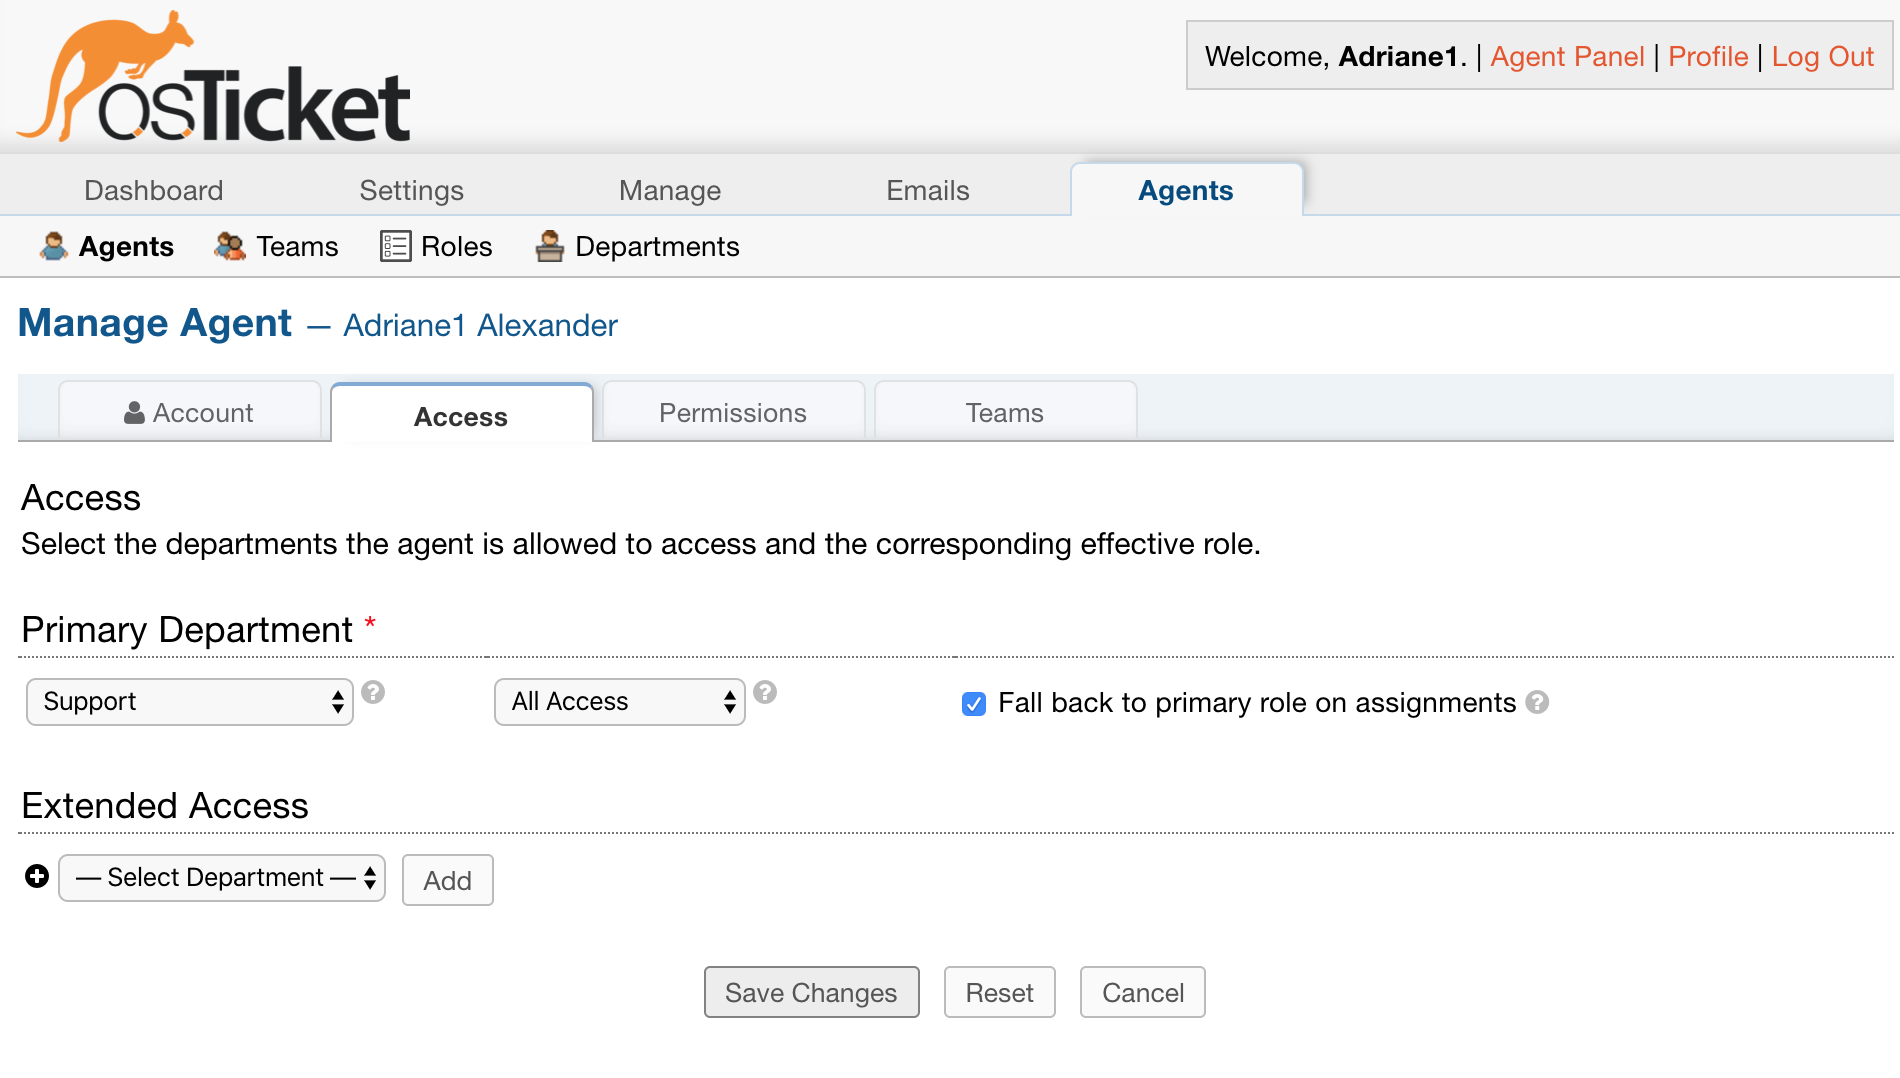The height and width of the screenshot is (1078, 1900).
Task: Click help icon beside All Access role
Action: pos(765,692)
